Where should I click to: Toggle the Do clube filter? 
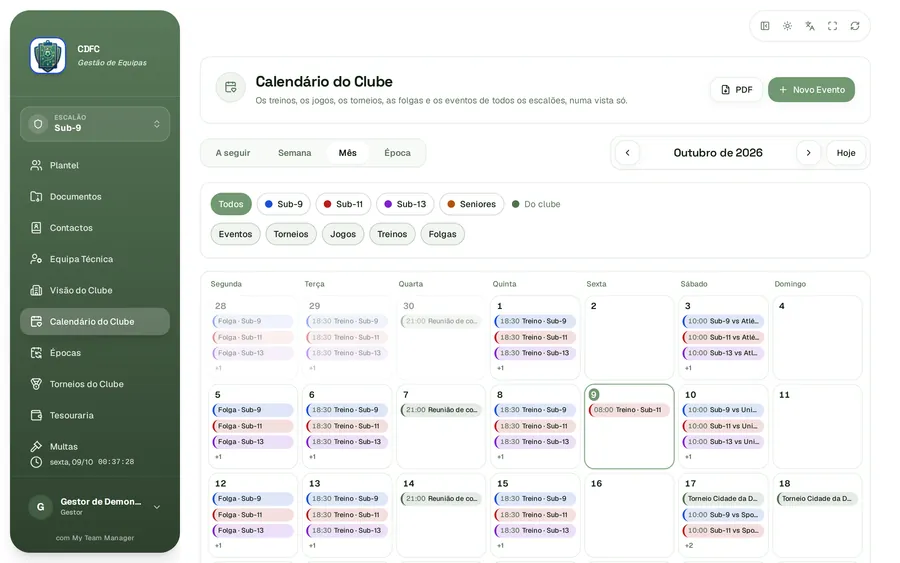[536, 204]
